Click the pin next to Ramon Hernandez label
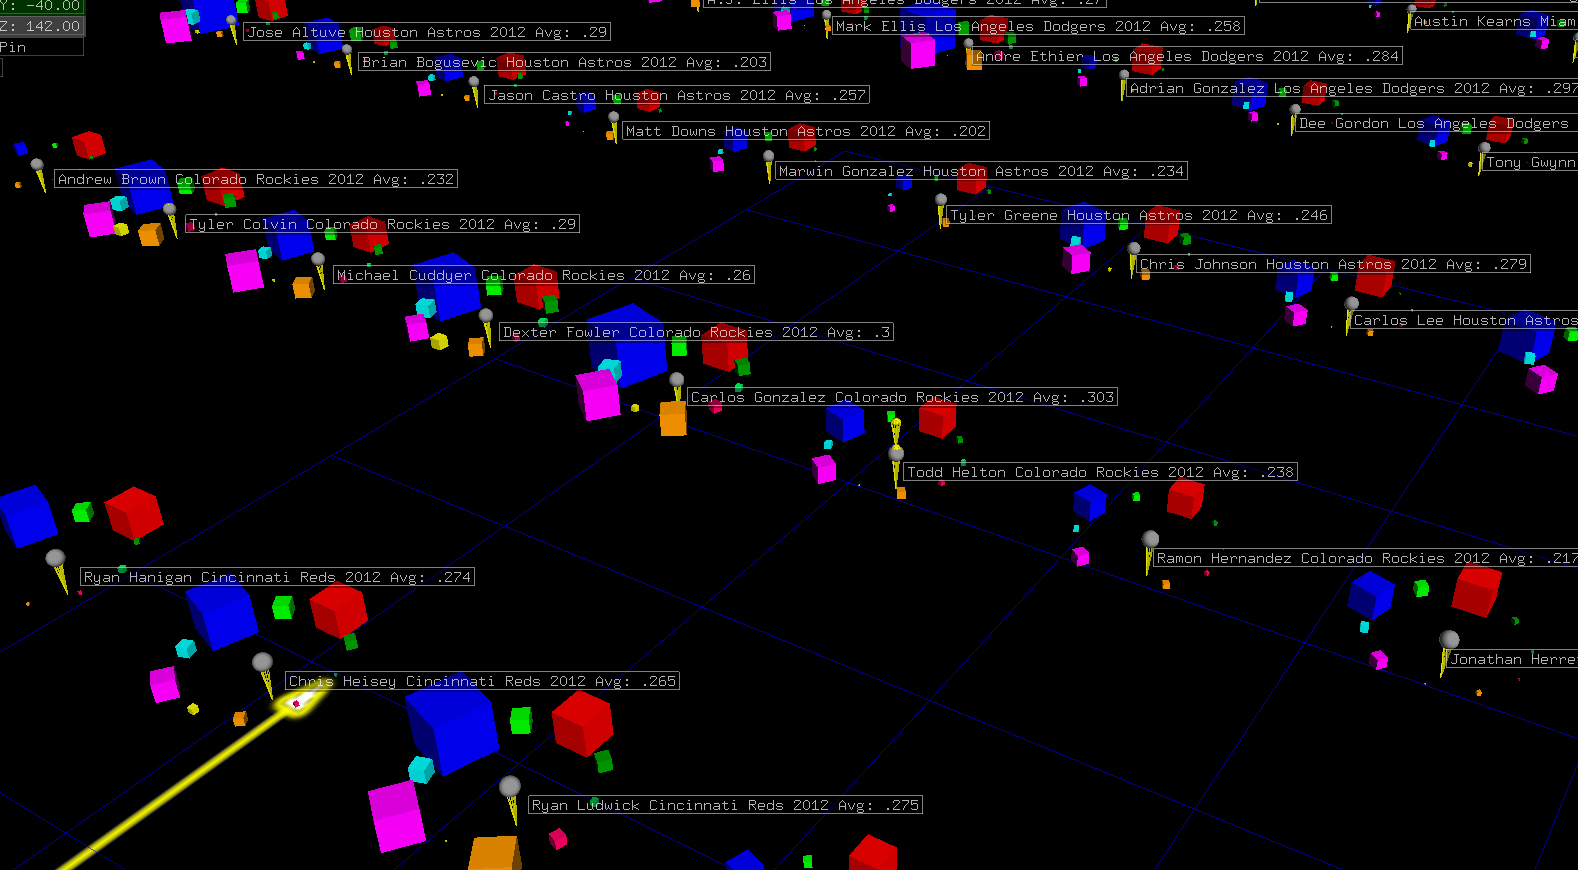The width and height of the screenshot is (1578, 870). [x=1150, y=542]
